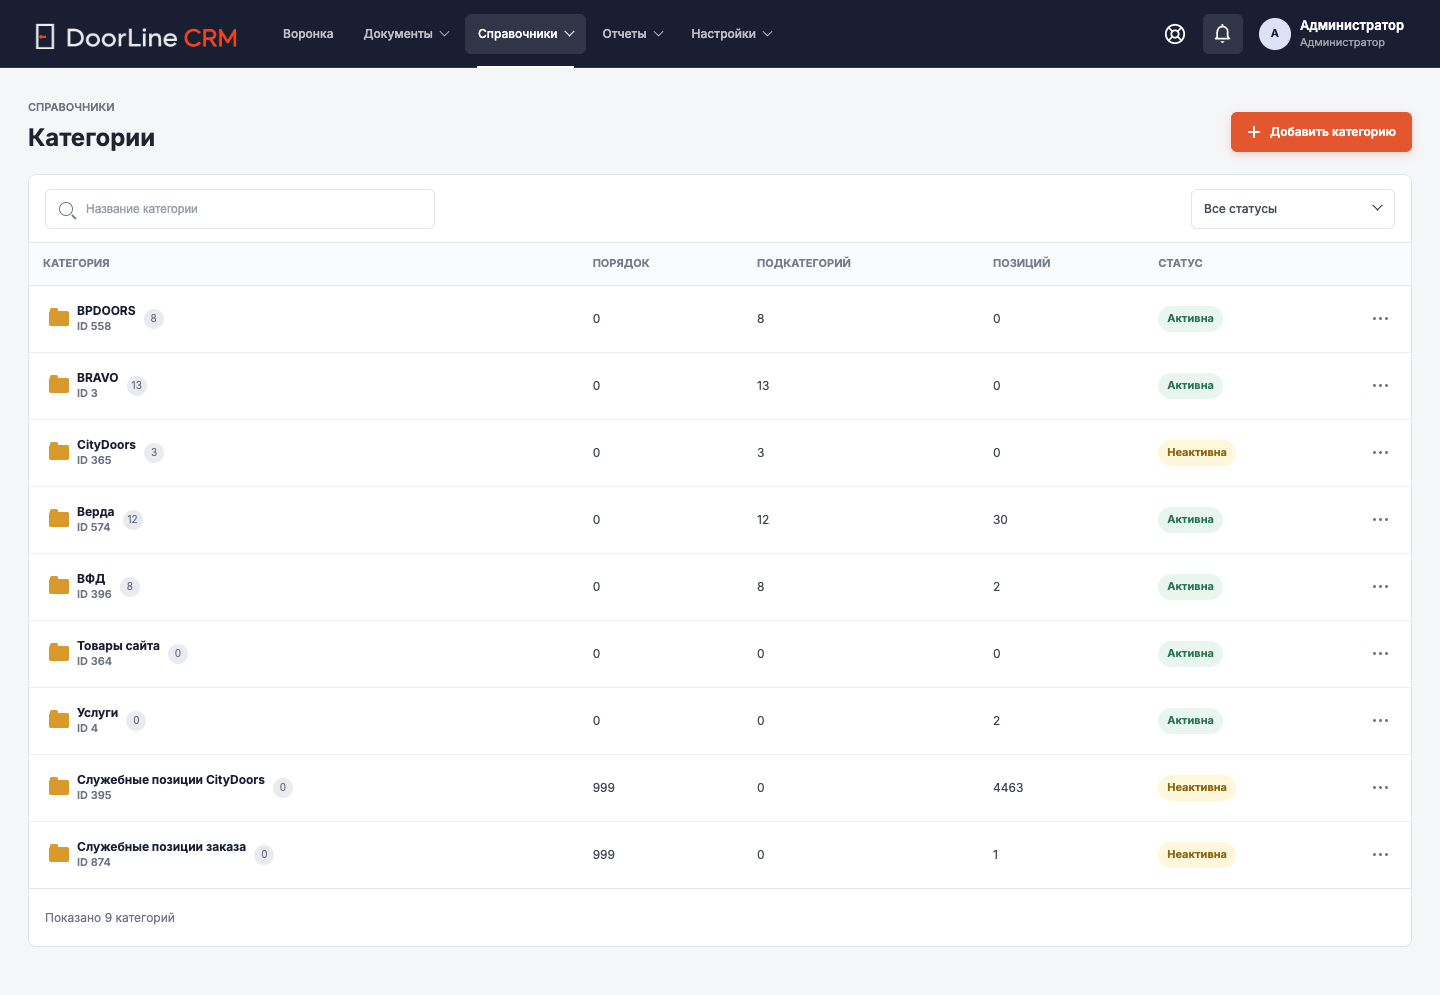Sort by Порядок column header

click(x=621, y=263)
